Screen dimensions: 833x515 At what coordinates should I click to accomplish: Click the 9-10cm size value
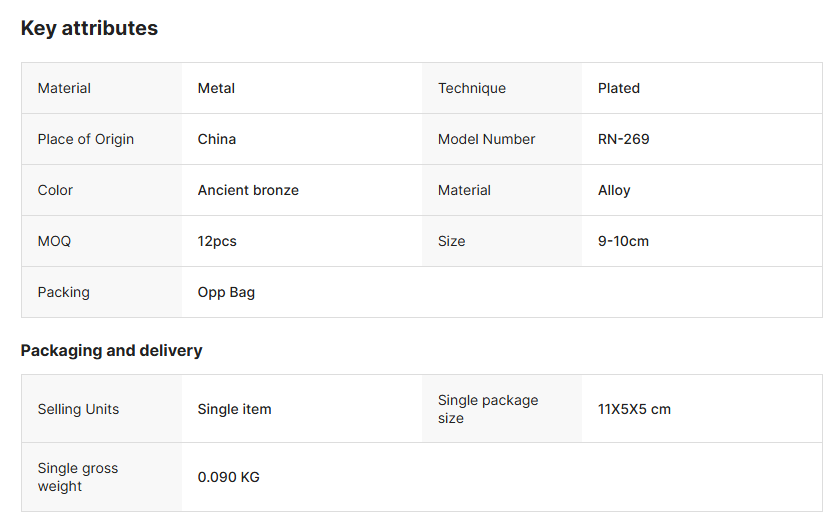point(623,241)
